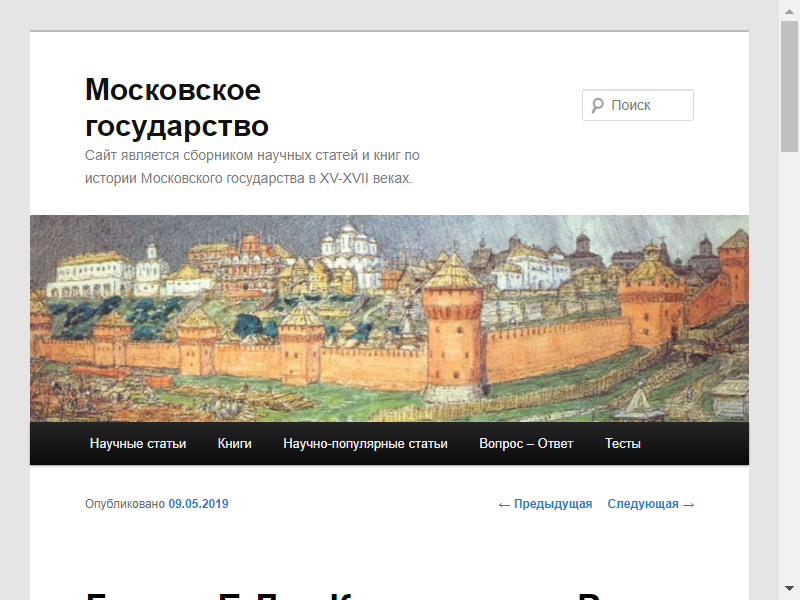The height and width of the screenshot is (600, 800).
Task: Open the 09.05.2019 publication date link
Action: click(198, 504)
